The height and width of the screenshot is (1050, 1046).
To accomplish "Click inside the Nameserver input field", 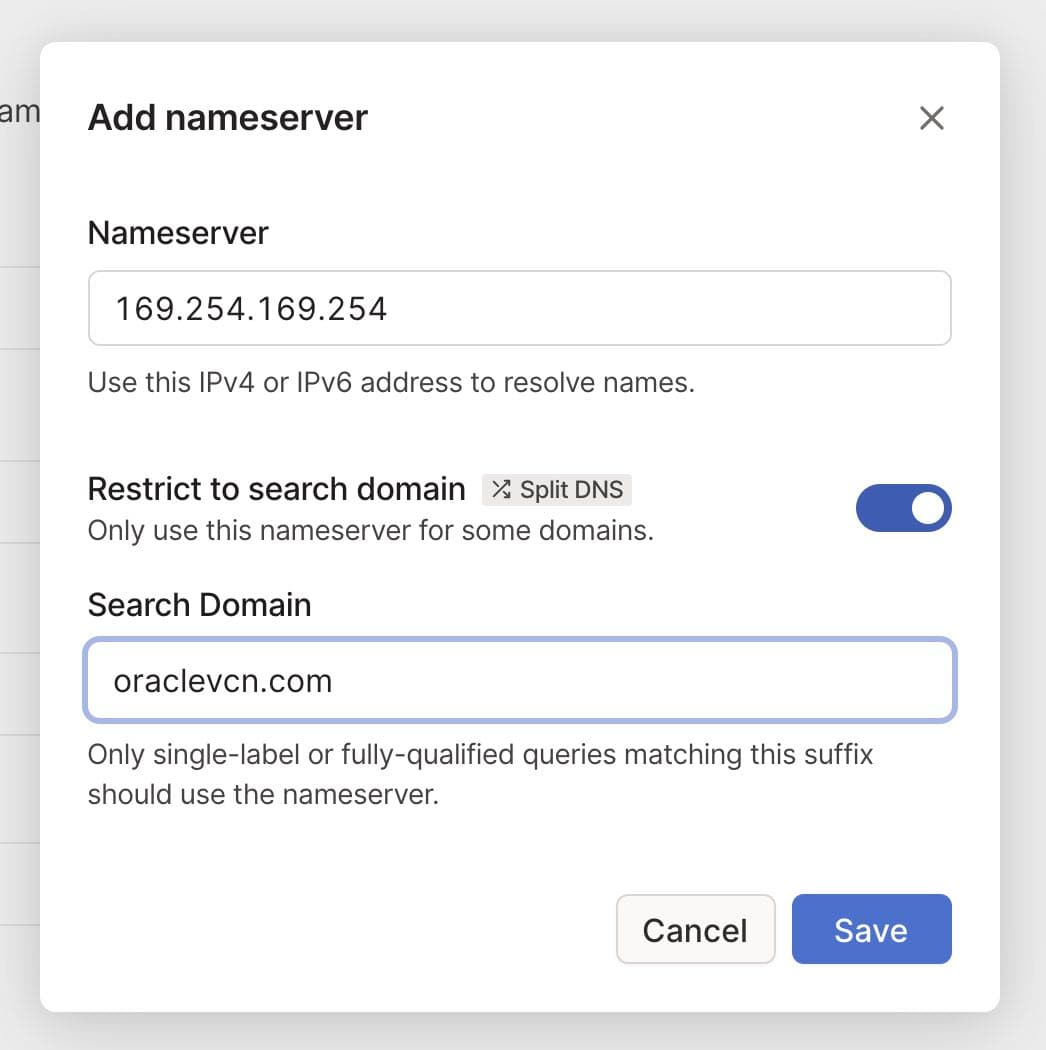I will 519,307.
